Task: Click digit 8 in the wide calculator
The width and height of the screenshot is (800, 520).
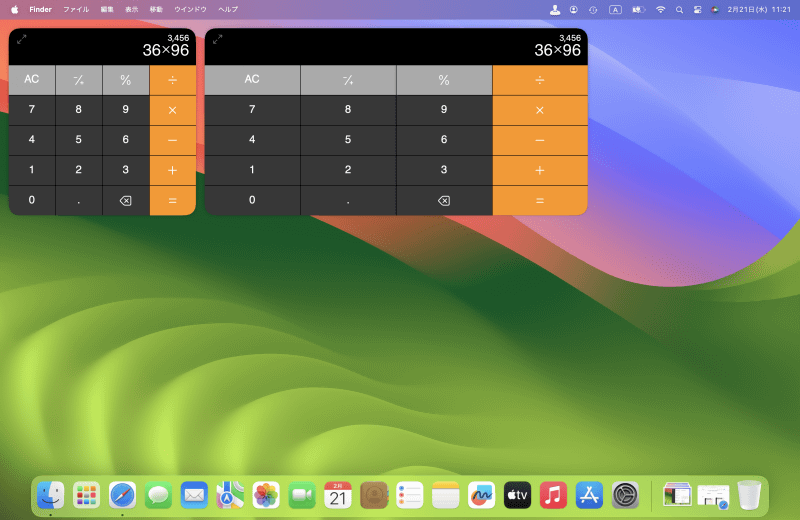Action: 348,110
